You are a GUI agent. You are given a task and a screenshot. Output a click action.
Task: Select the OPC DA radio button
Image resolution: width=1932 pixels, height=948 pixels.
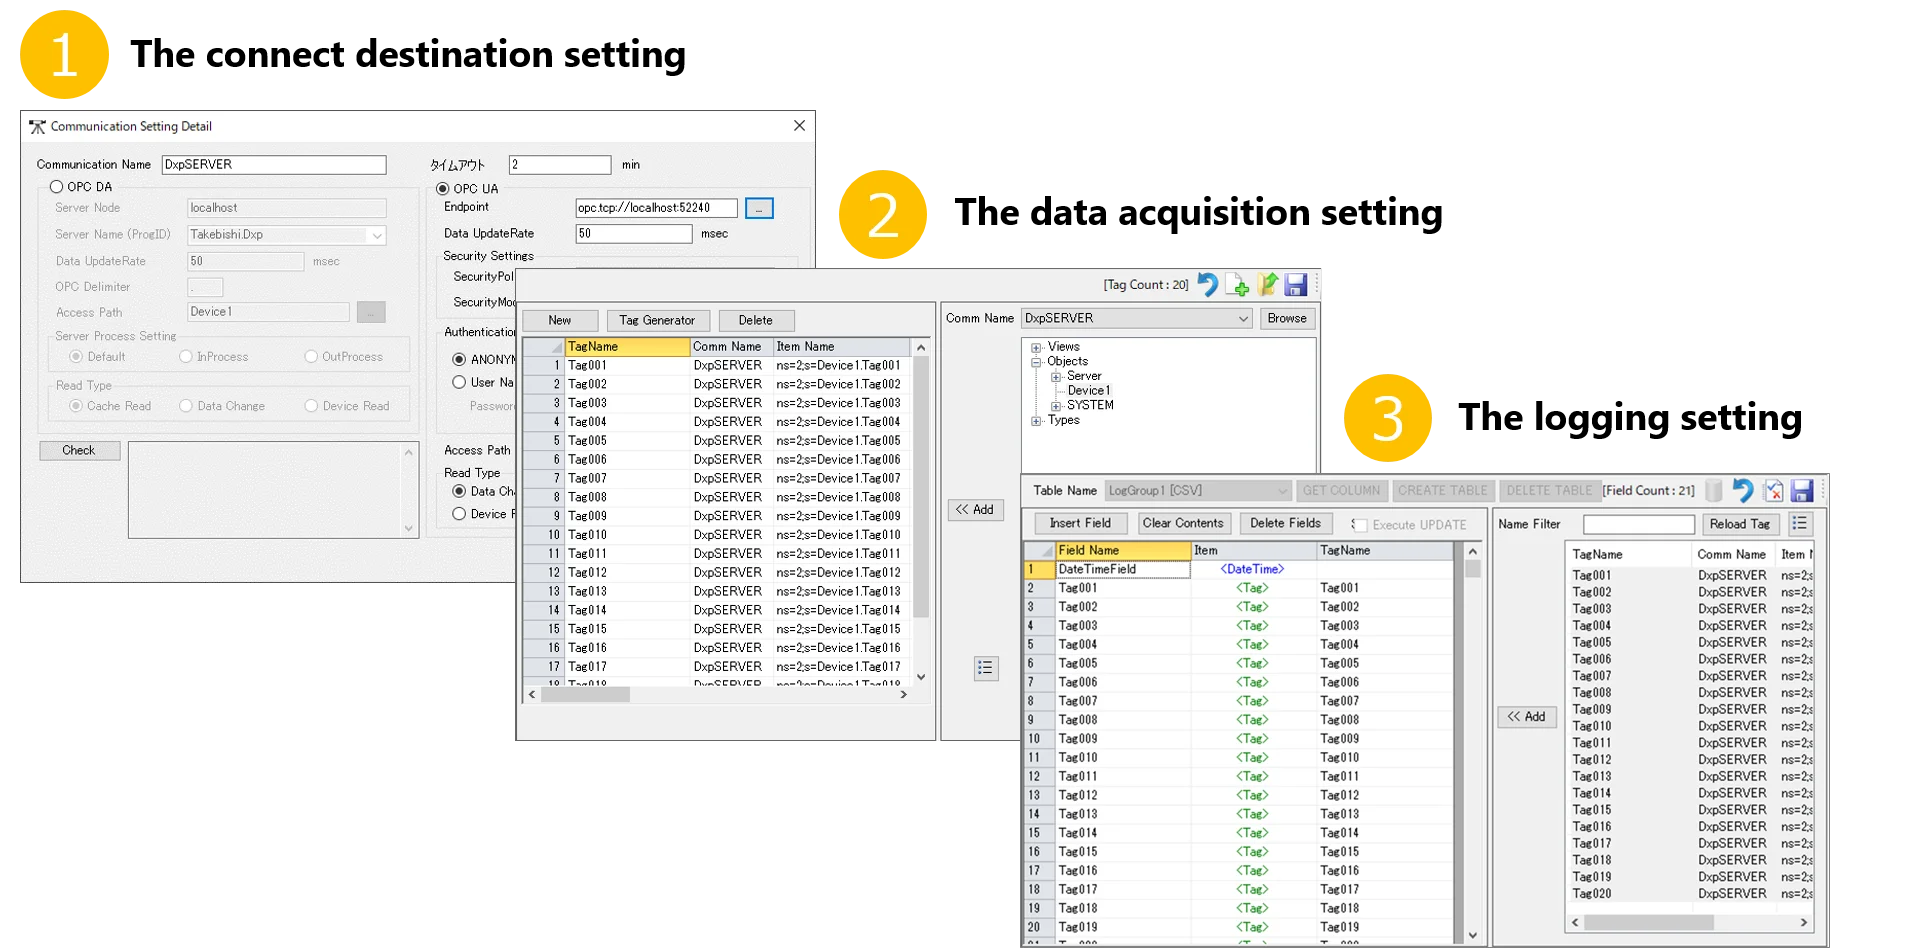tap(57, 186)
